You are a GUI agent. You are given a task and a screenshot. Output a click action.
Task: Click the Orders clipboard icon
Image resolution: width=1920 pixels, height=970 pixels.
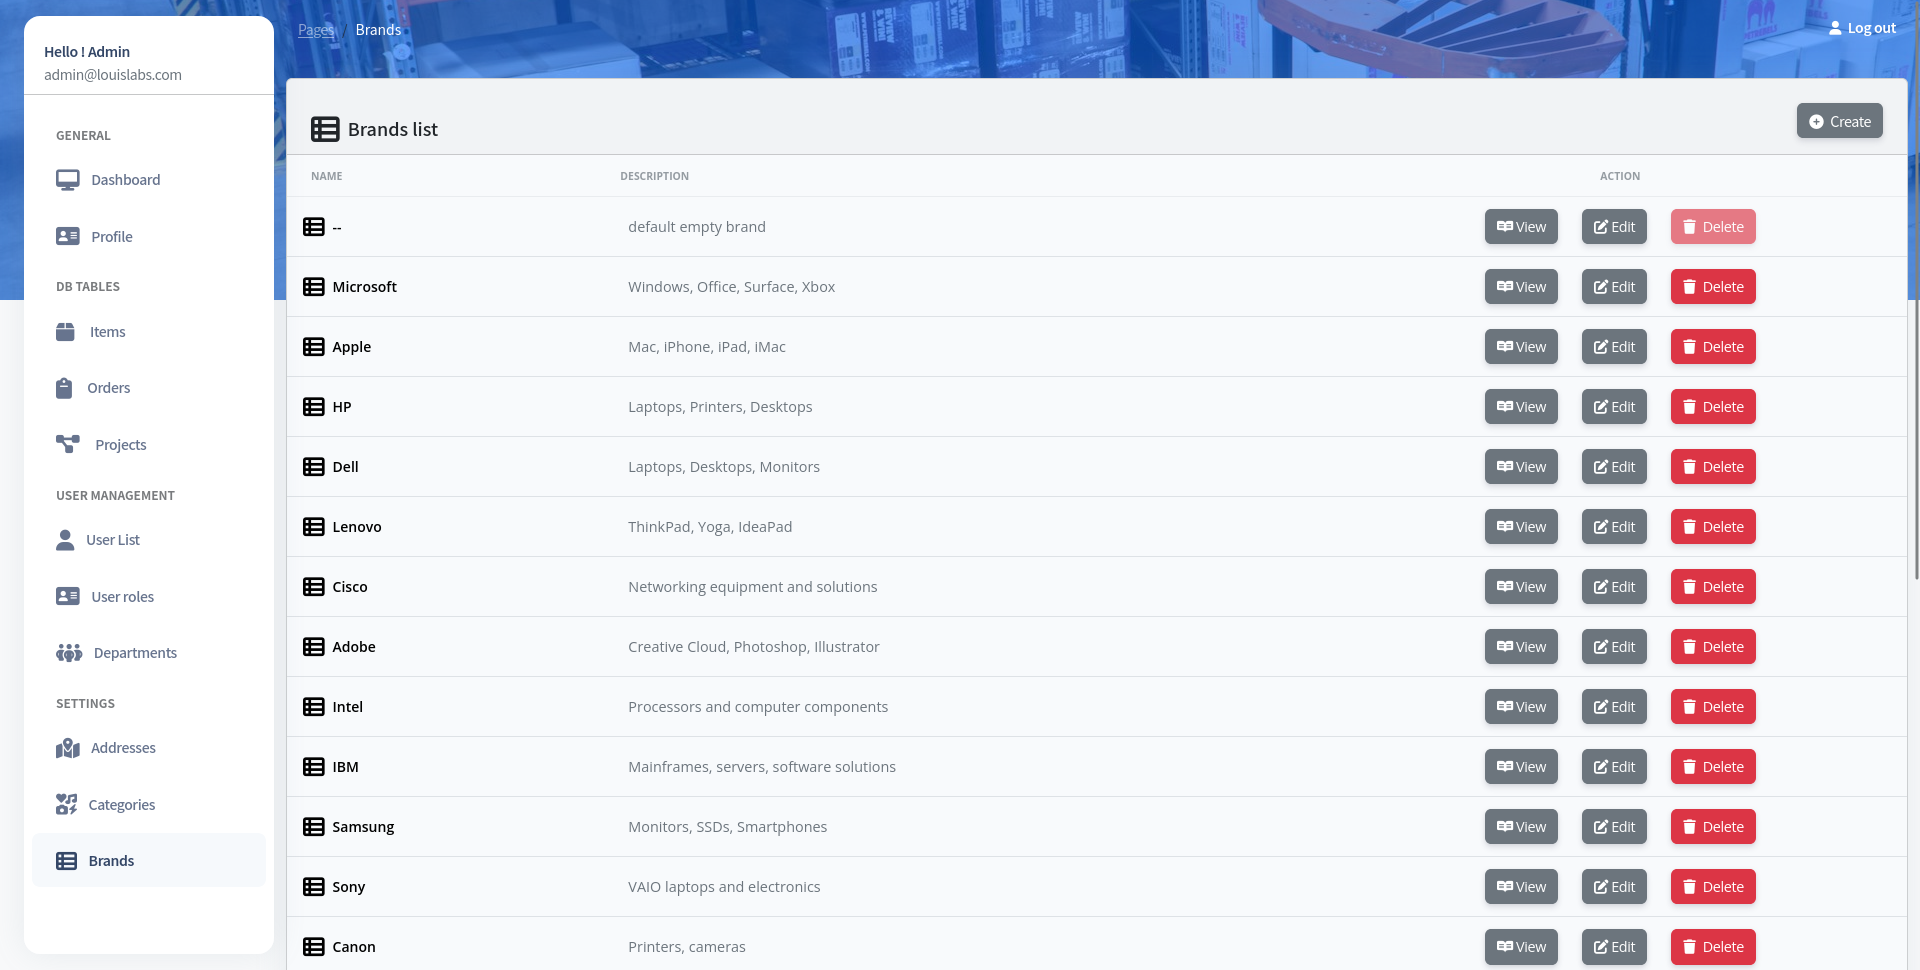64,388
